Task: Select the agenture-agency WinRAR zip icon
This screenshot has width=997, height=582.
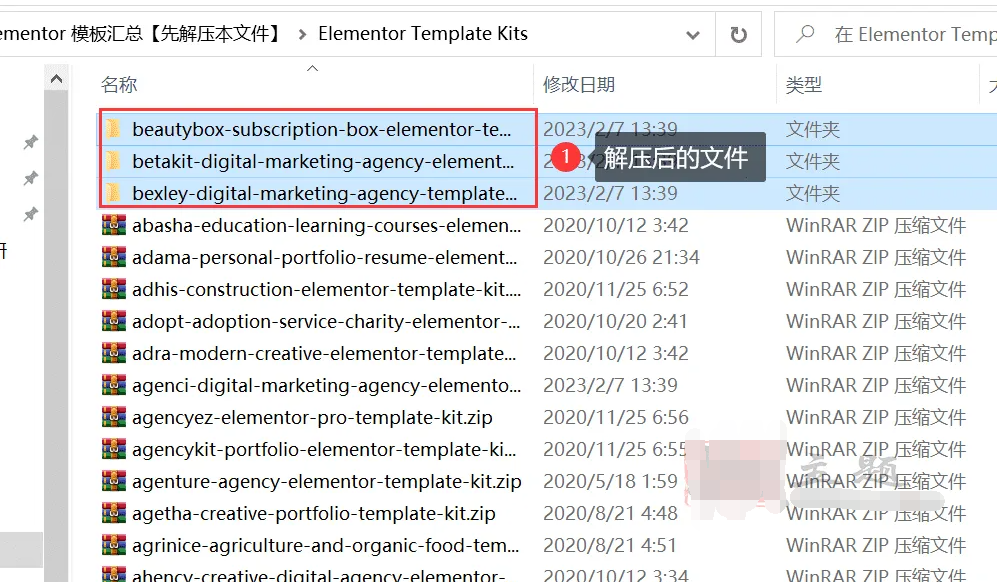Action: coord(114,481)
